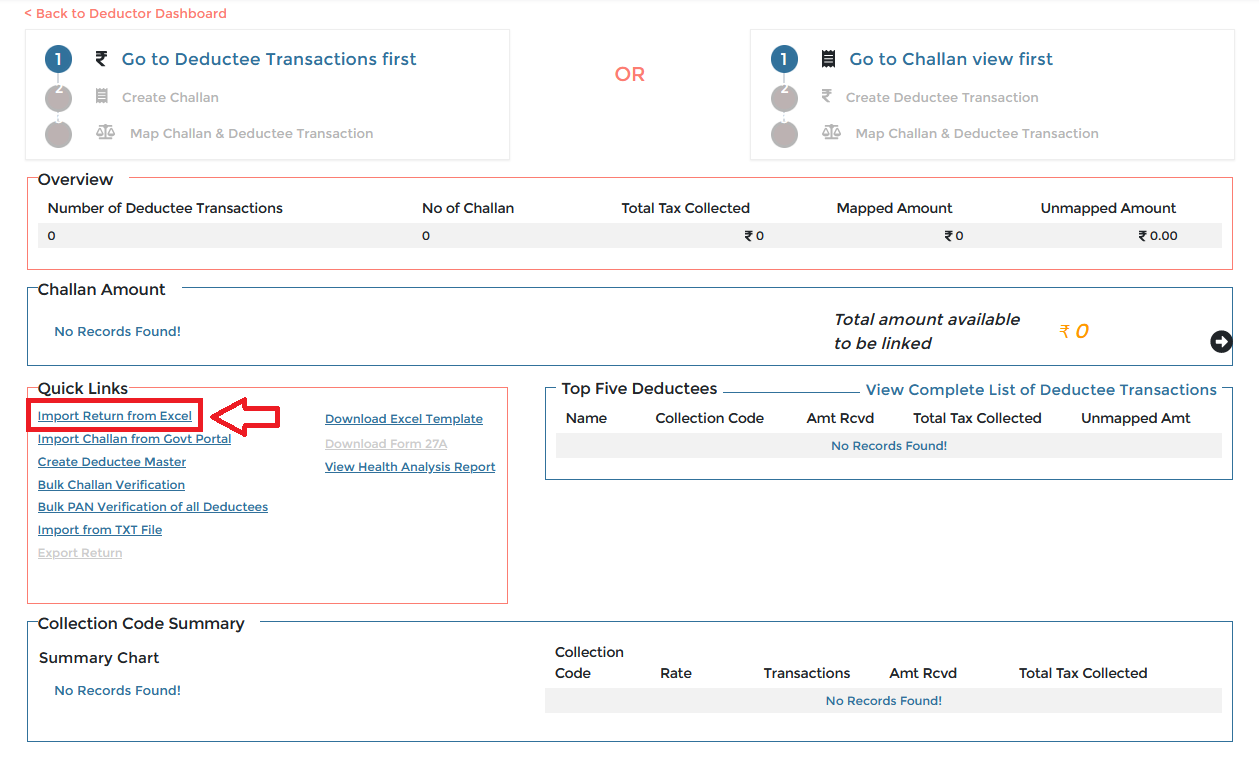
Task: Run Bulk PAN Verification of all Deductees
Action: 153,507
